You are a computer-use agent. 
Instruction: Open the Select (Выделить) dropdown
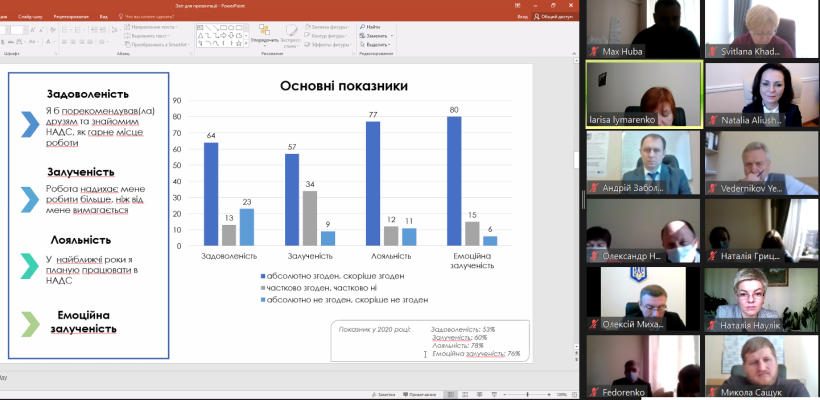[376, 45]
